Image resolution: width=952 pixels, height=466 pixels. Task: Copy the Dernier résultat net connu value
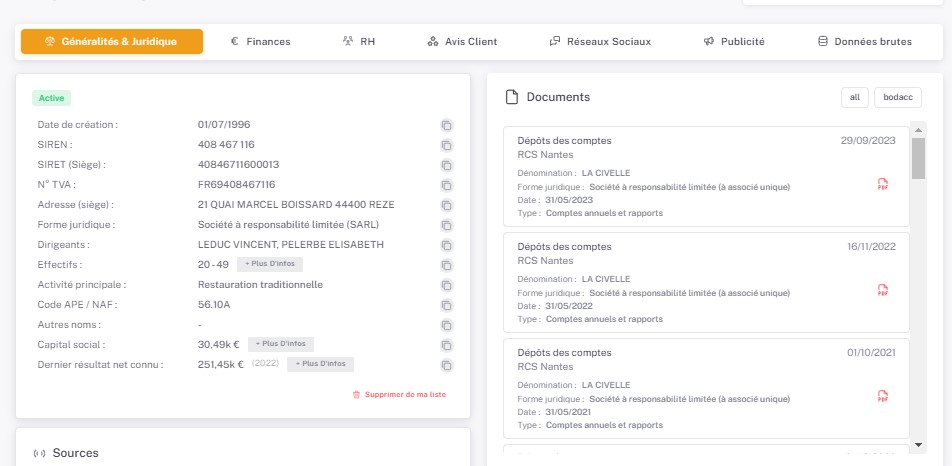click(447, 365)
